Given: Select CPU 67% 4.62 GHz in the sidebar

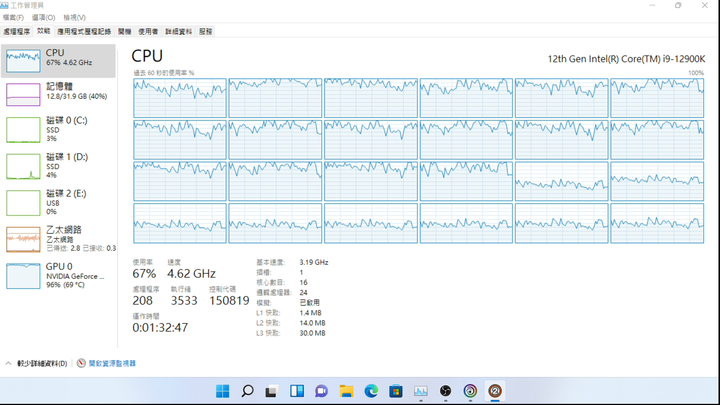Looking at the screenshot, I should [x=58, y=61].
